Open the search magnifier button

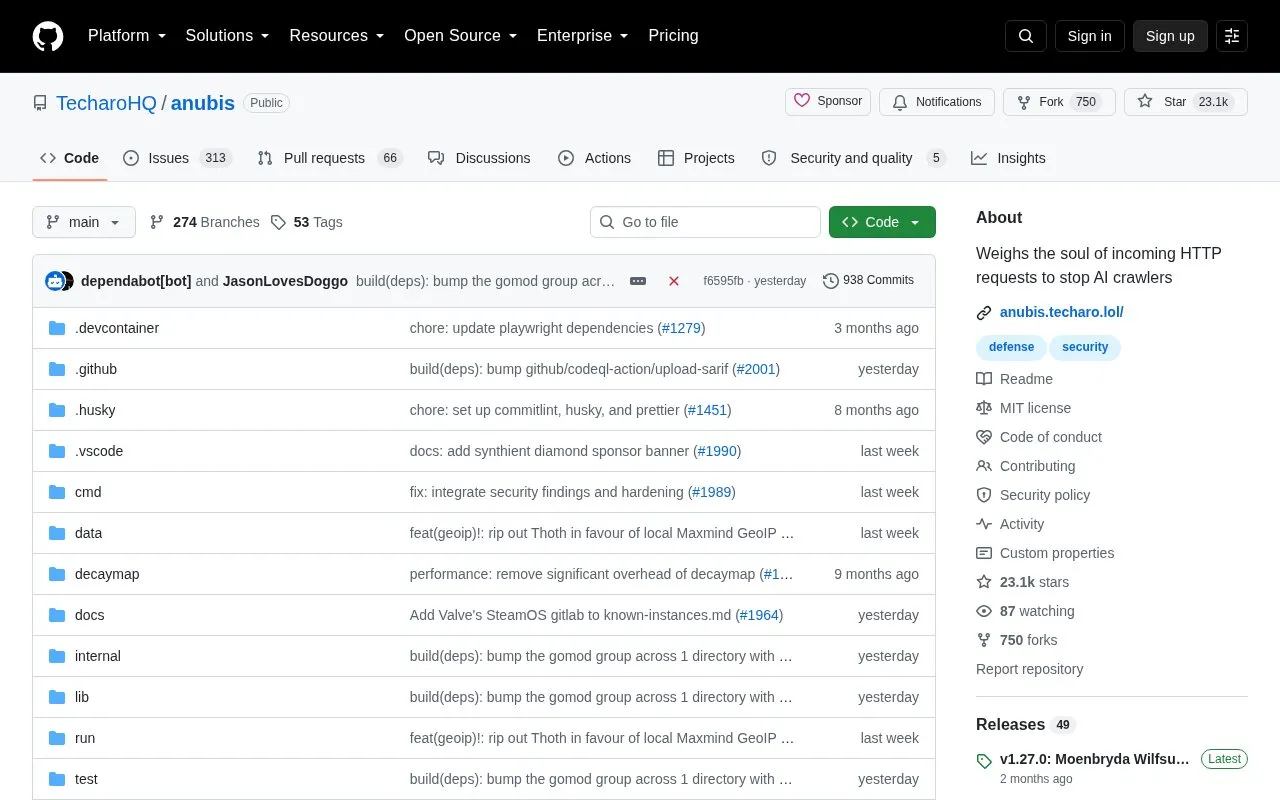[1026, 36]
